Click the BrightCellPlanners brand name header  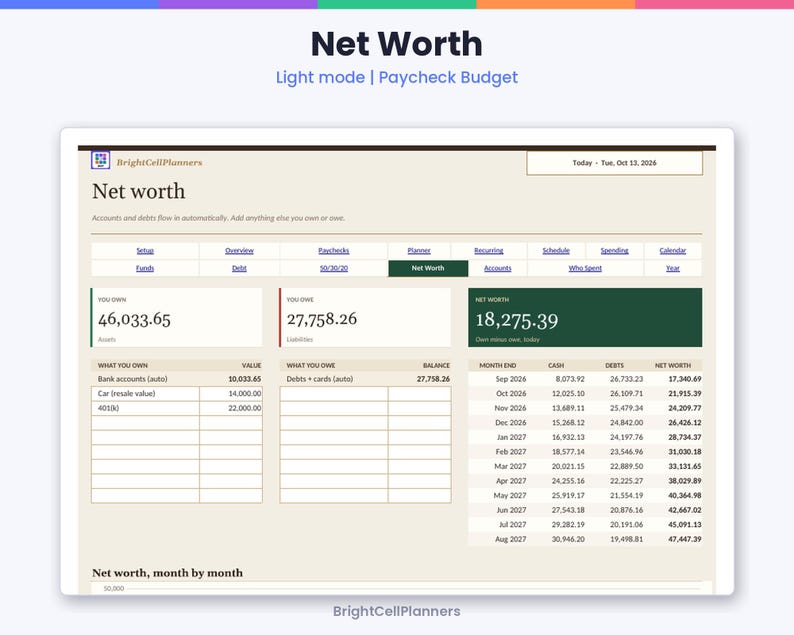(x=159, y=163)
